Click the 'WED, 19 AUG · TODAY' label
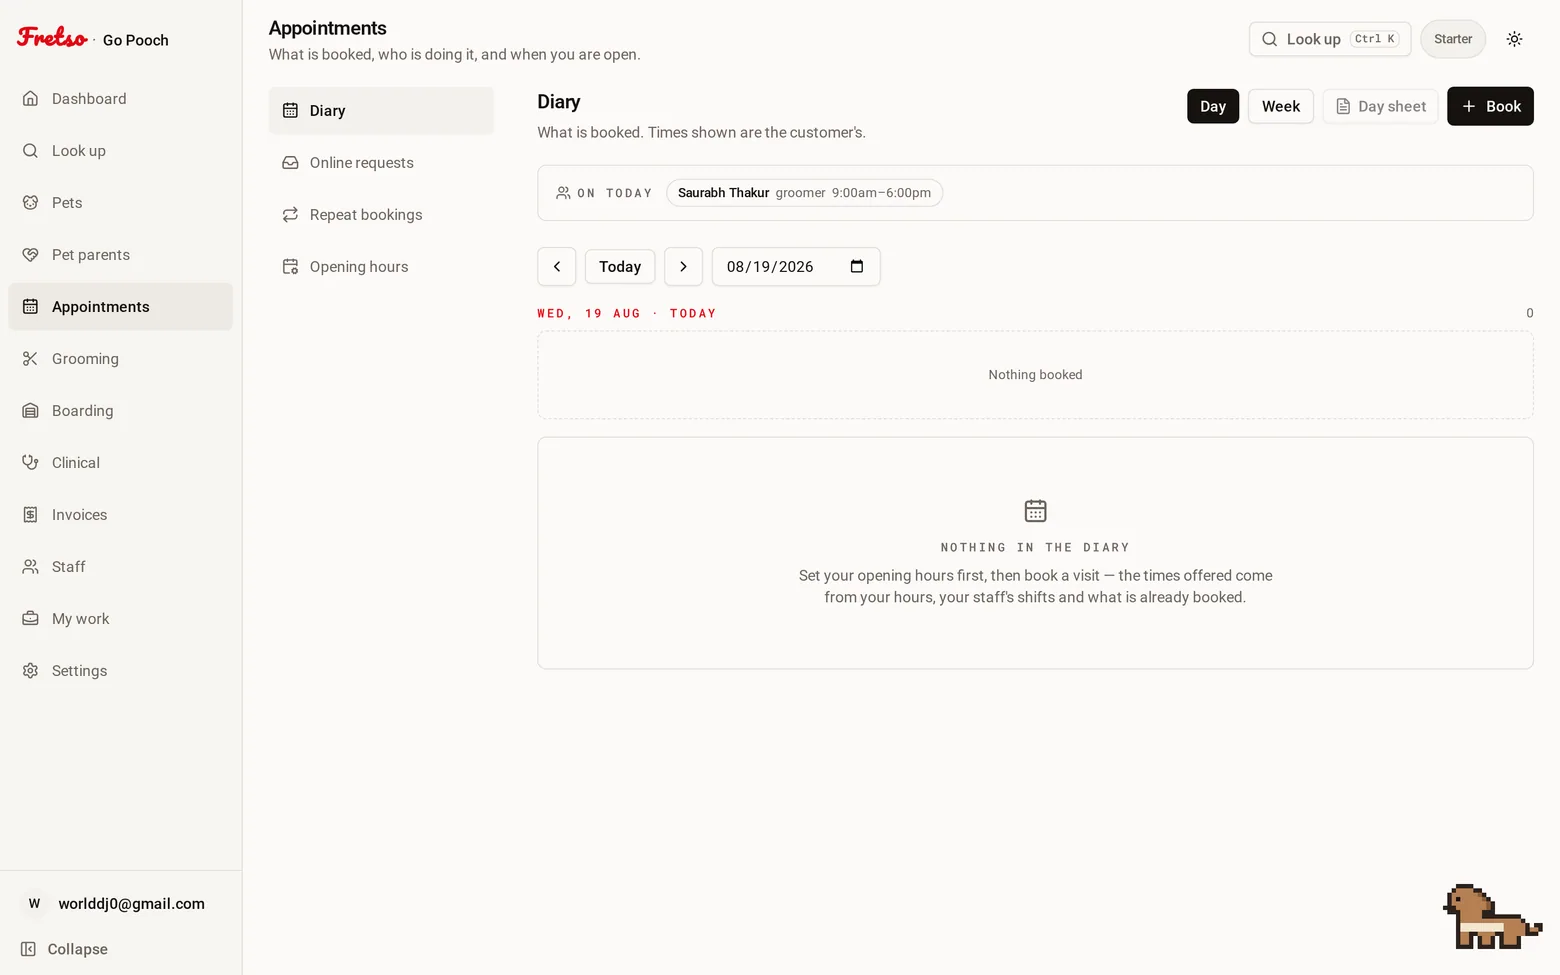 [627, 313]
